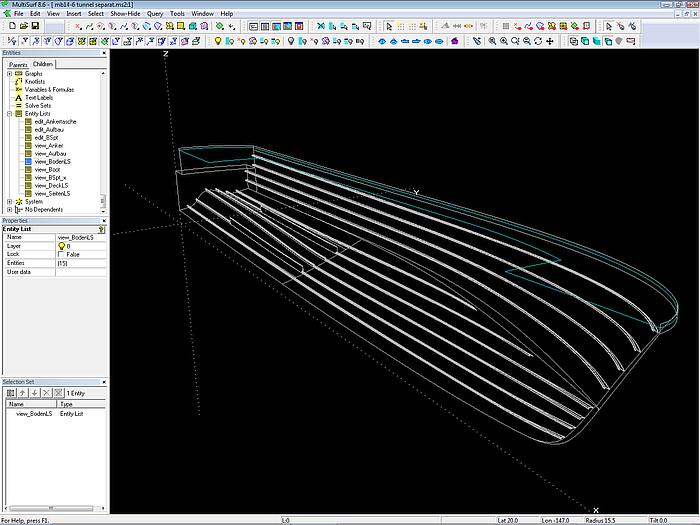
Task: Open the Query menu
Action: pos(155,14)
